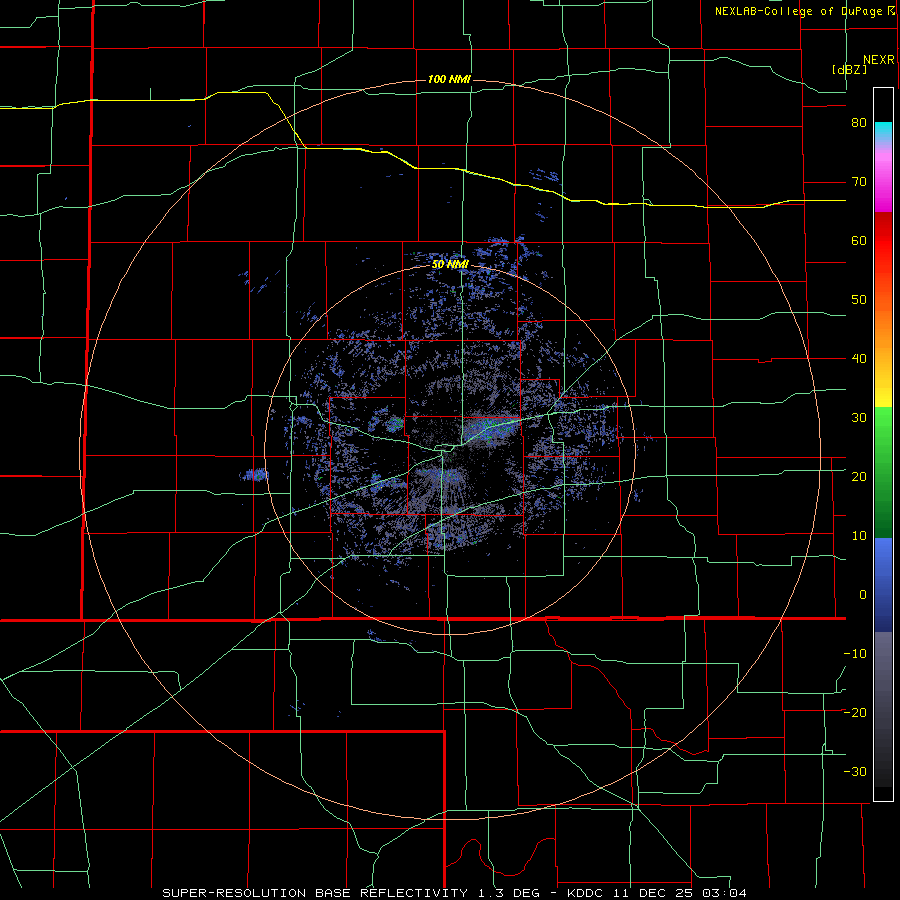Click the 100 NMI range ring label
900x900 pixels.
(x=449, y=79)
